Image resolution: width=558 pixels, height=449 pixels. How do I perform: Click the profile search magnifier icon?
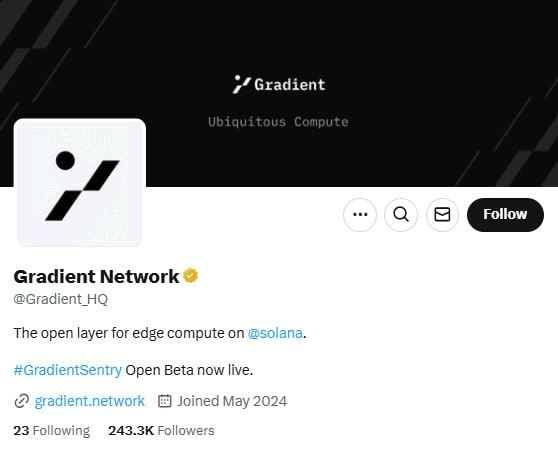pyautogui.click(x=401, y=215)
